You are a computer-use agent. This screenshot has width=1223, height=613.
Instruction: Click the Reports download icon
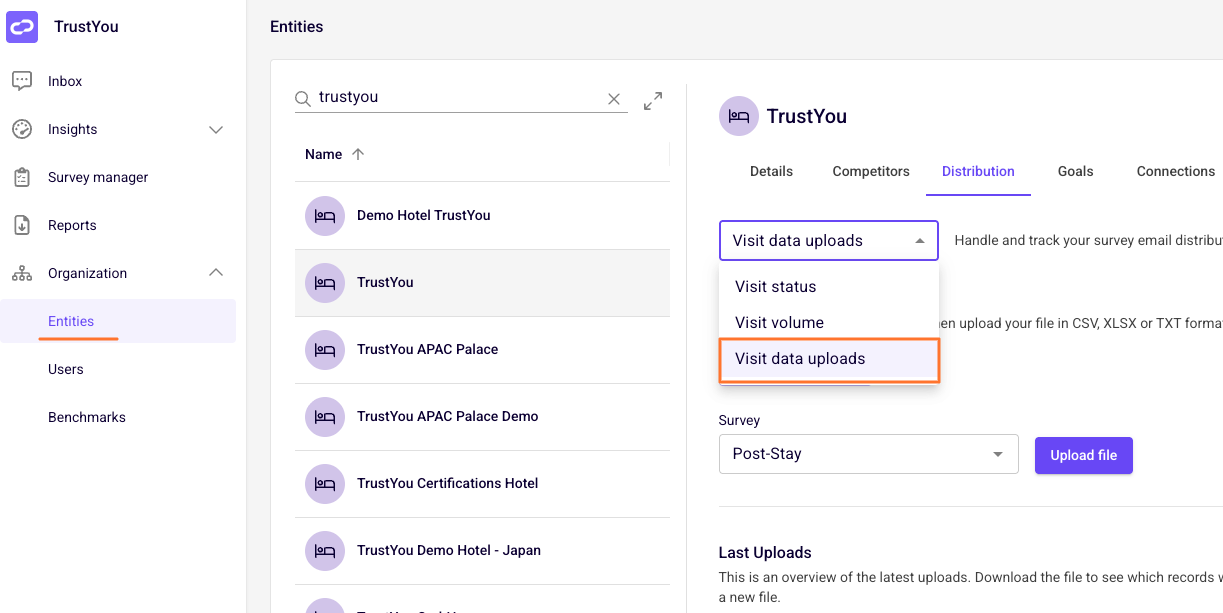click(x=22, y=225)
